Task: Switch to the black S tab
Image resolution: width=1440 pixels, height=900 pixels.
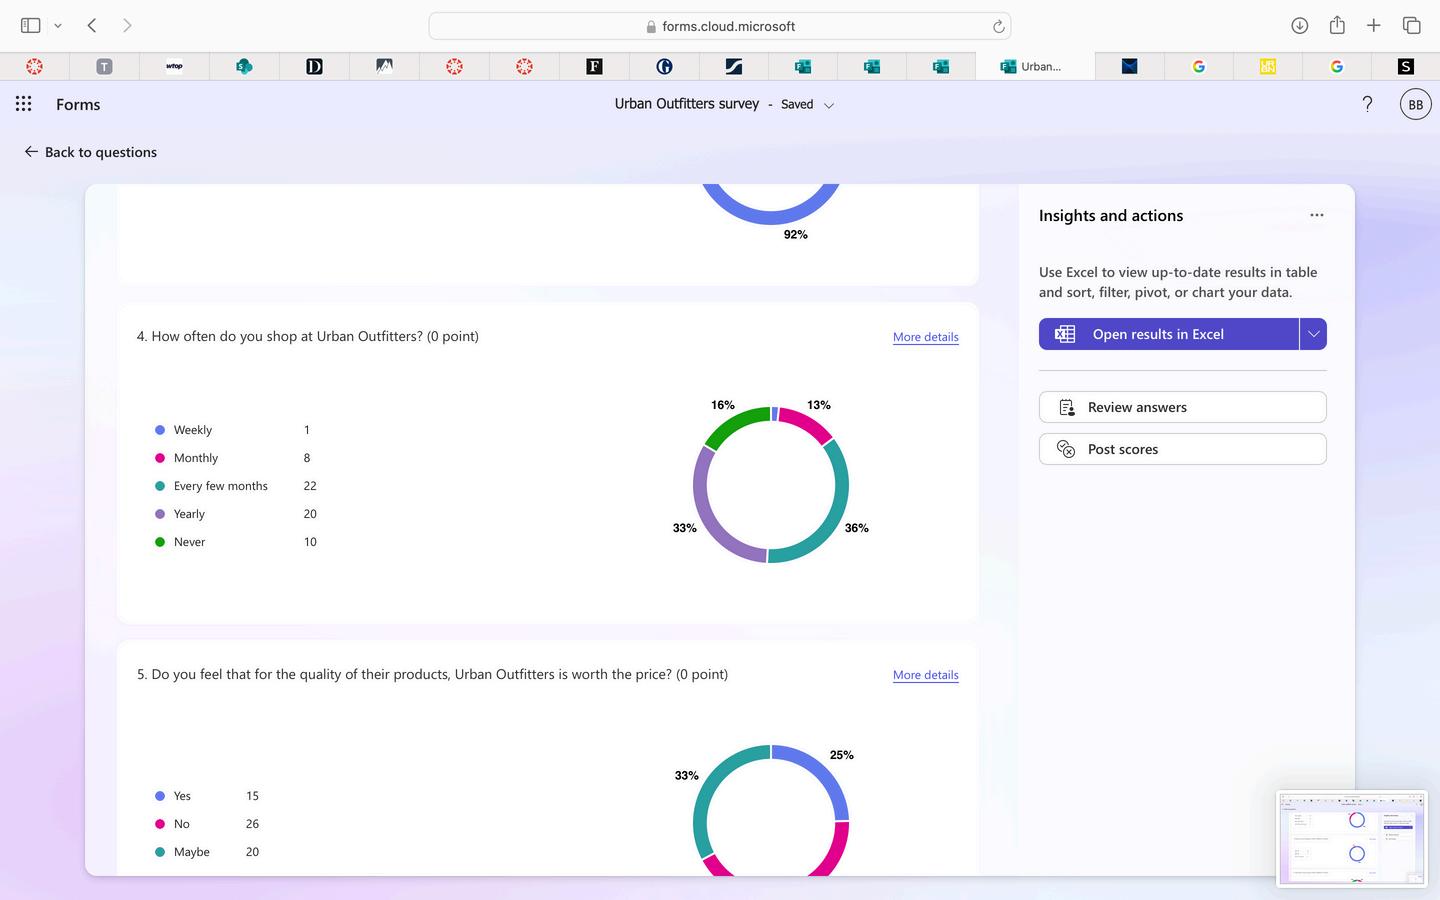Action: click(x=1406, y=66)
